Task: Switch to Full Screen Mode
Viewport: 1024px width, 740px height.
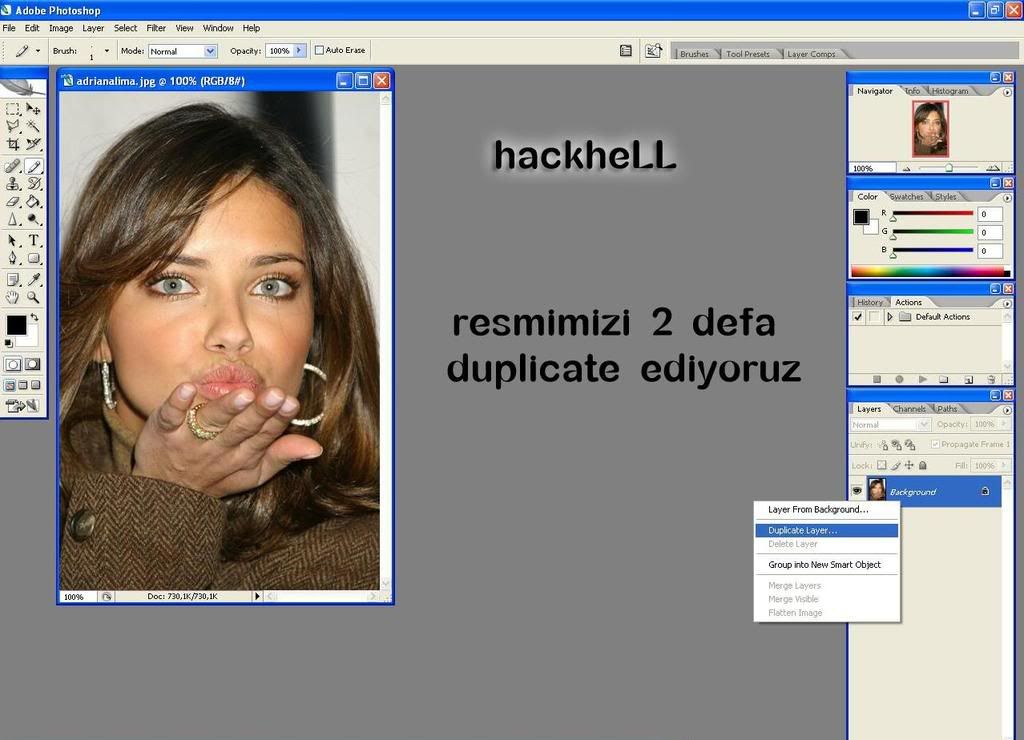Action: [36, 385]
